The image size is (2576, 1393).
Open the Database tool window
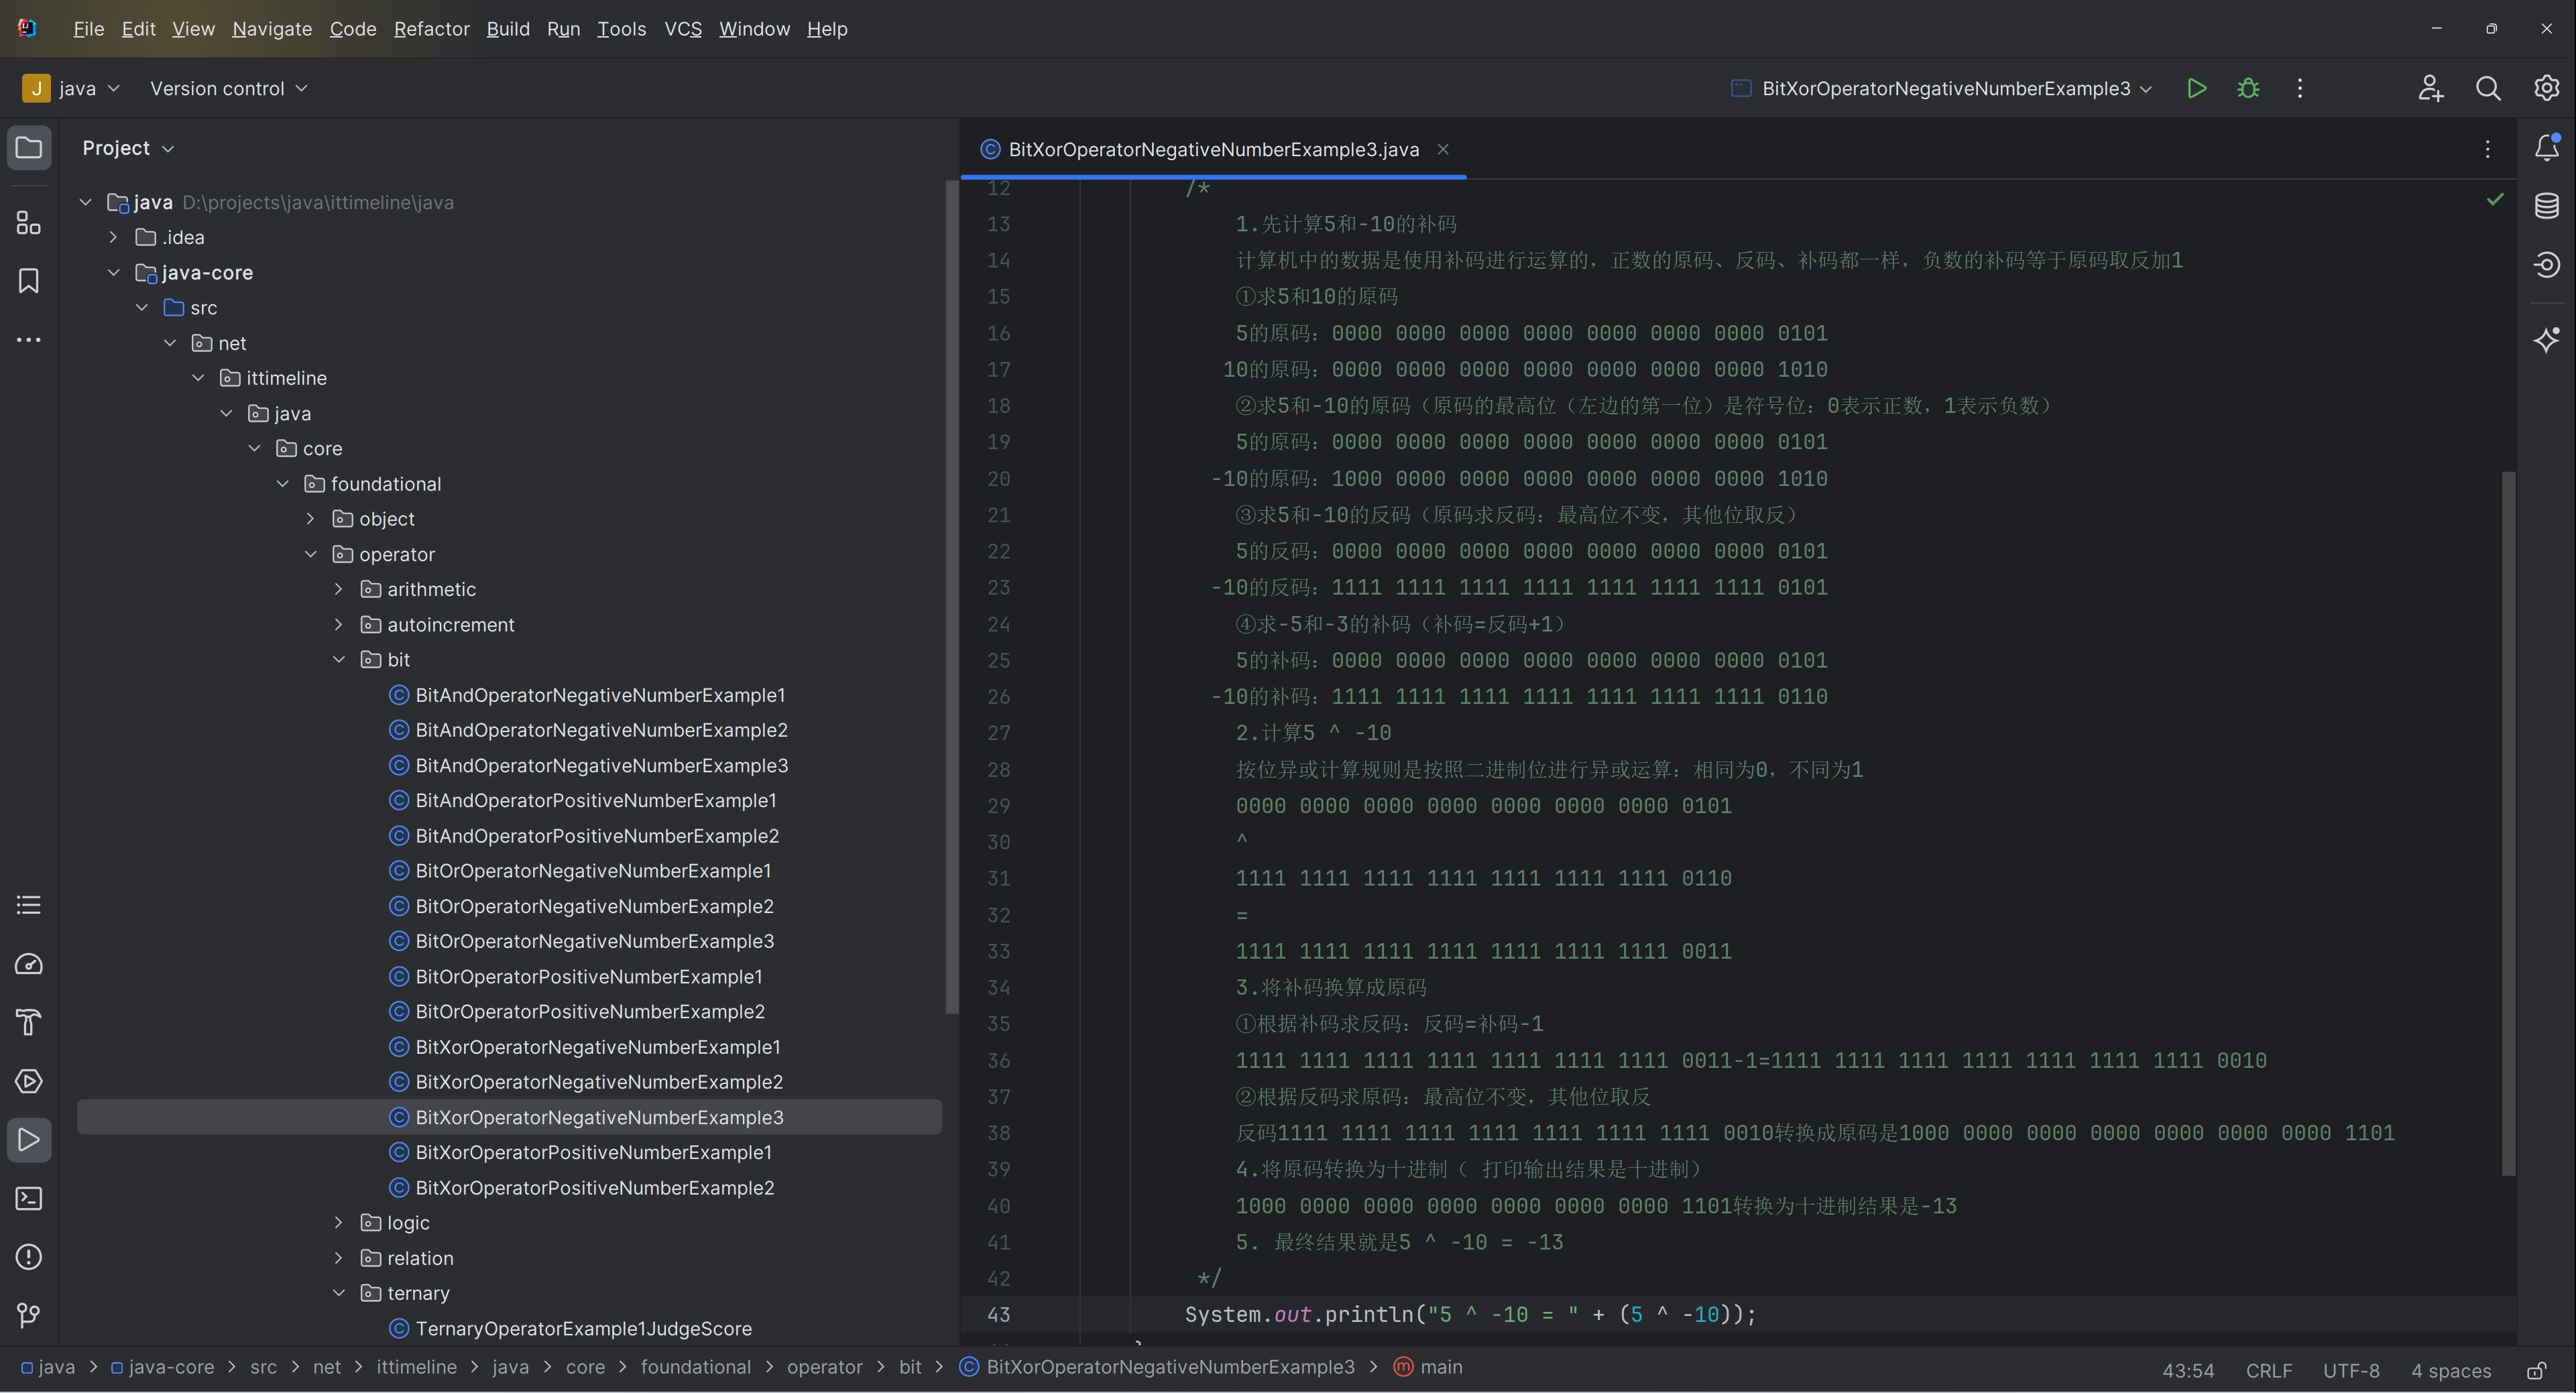point(2546,206)
